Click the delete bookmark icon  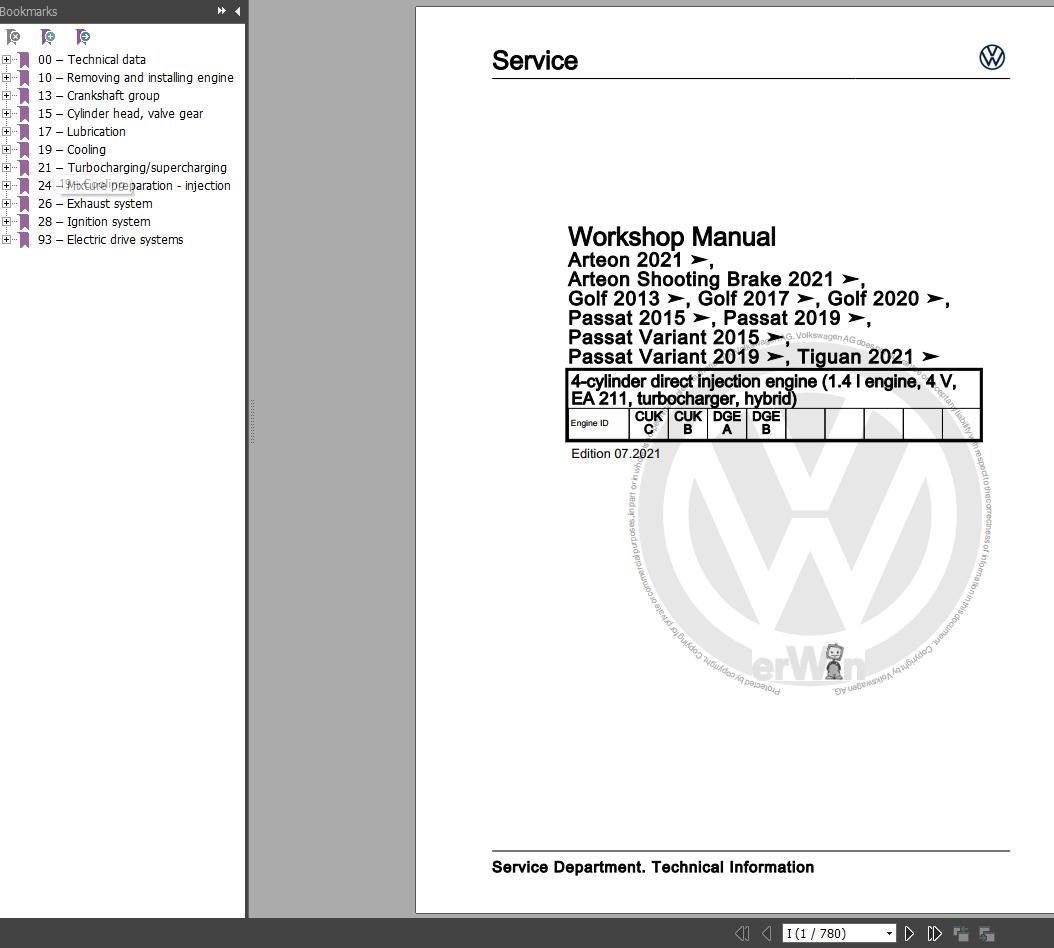click(x=14, y=36)
